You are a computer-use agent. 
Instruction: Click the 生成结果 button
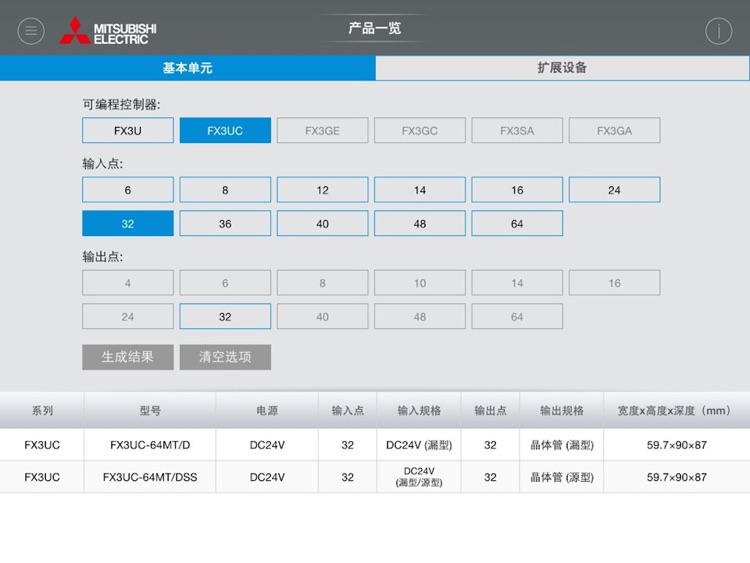pyautogui.click(x=128, y=357)
